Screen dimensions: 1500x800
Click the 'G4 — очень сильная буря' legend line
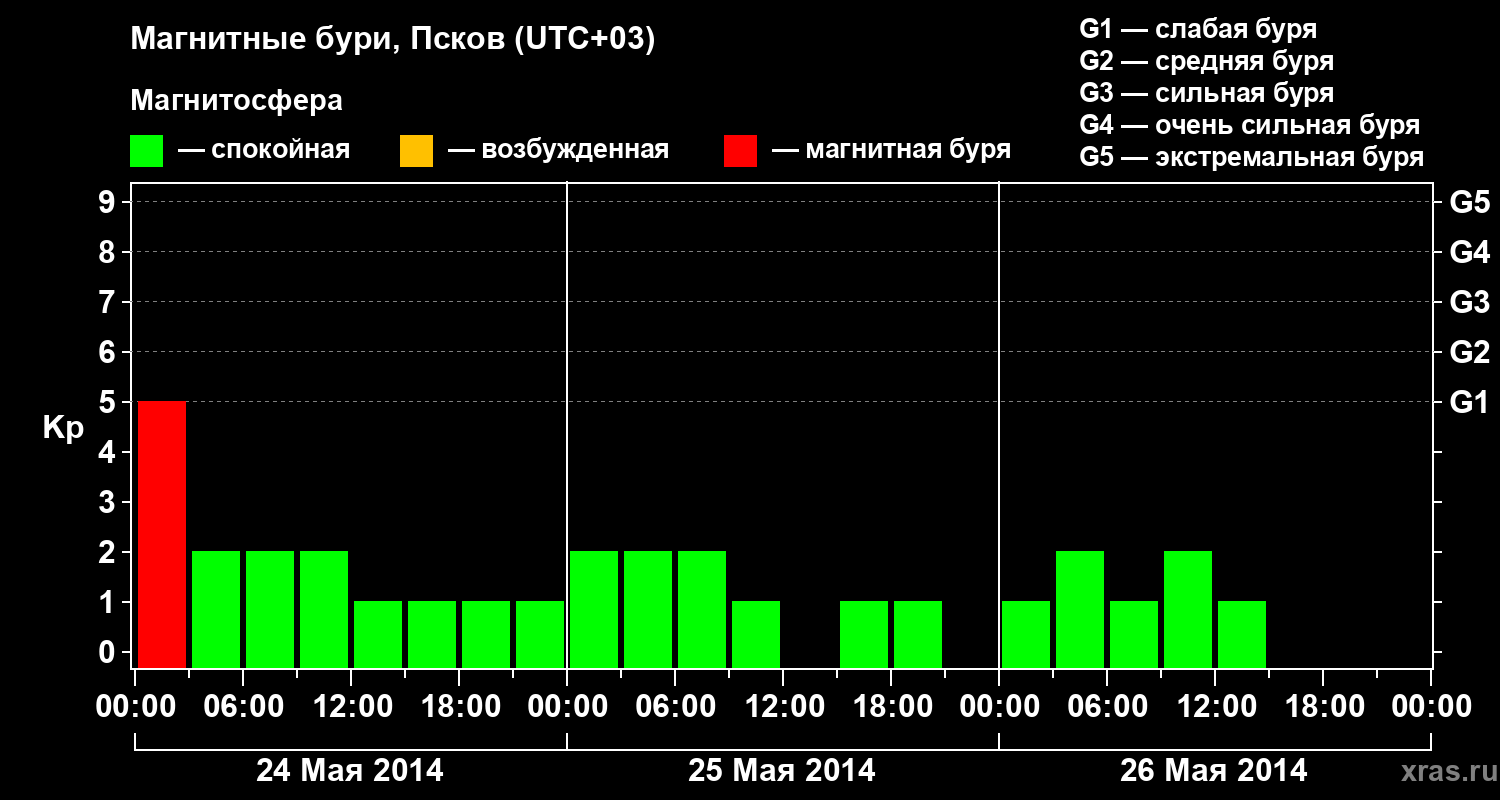(1250, 125)
